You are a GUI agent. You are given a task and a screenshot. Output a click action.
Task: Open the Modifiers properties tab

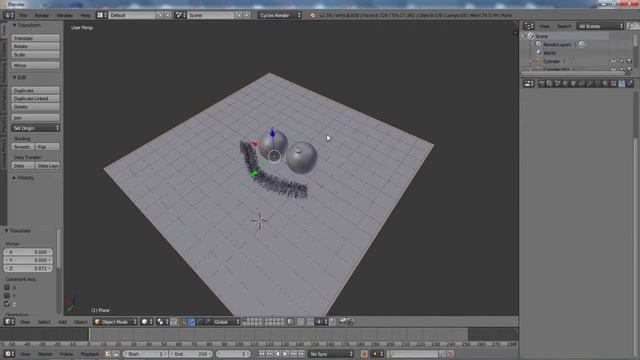(x=589, y=84)
